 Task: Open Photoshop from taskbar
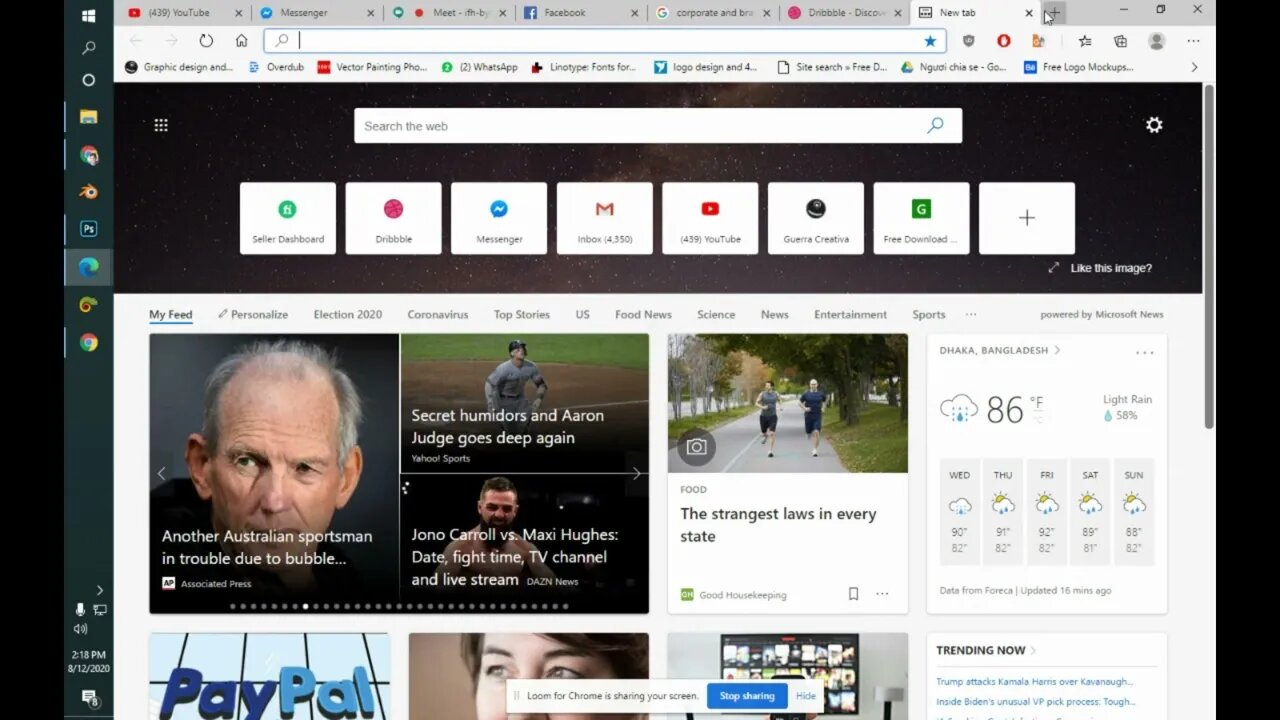click(x=88, y=229)
